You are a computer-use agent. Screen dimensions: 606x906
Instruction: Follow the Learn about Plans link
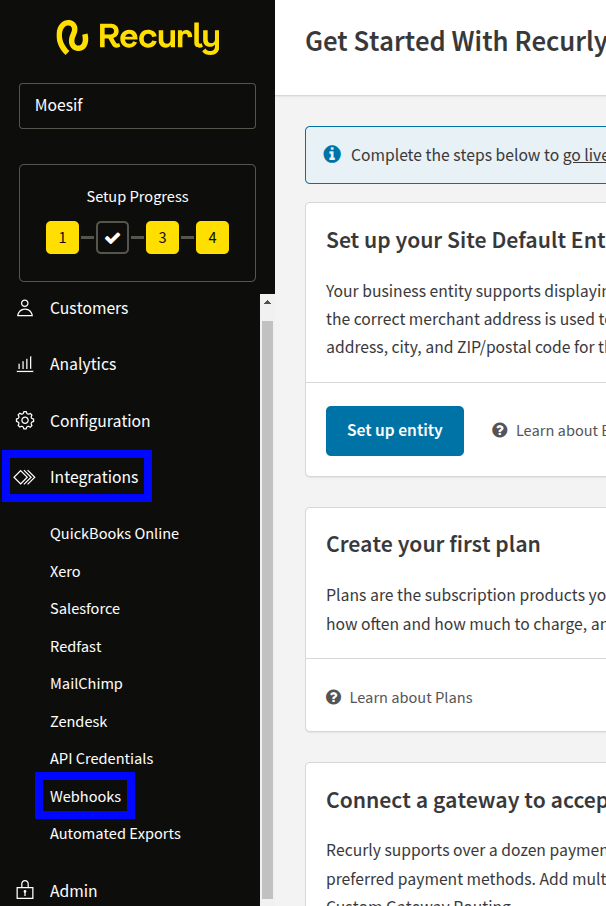coord(411,697)
